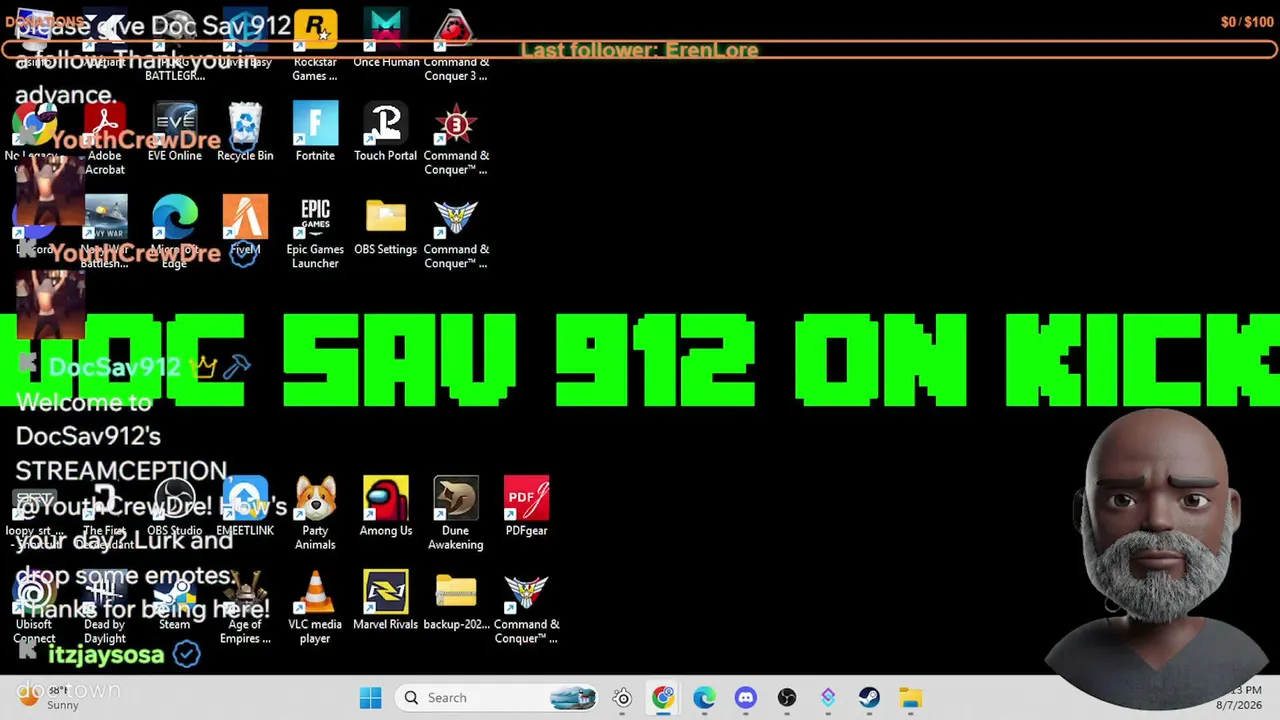Open Discord from the taskbar
The width and height of the screenshot is (1280, 720).
[745, 698]
